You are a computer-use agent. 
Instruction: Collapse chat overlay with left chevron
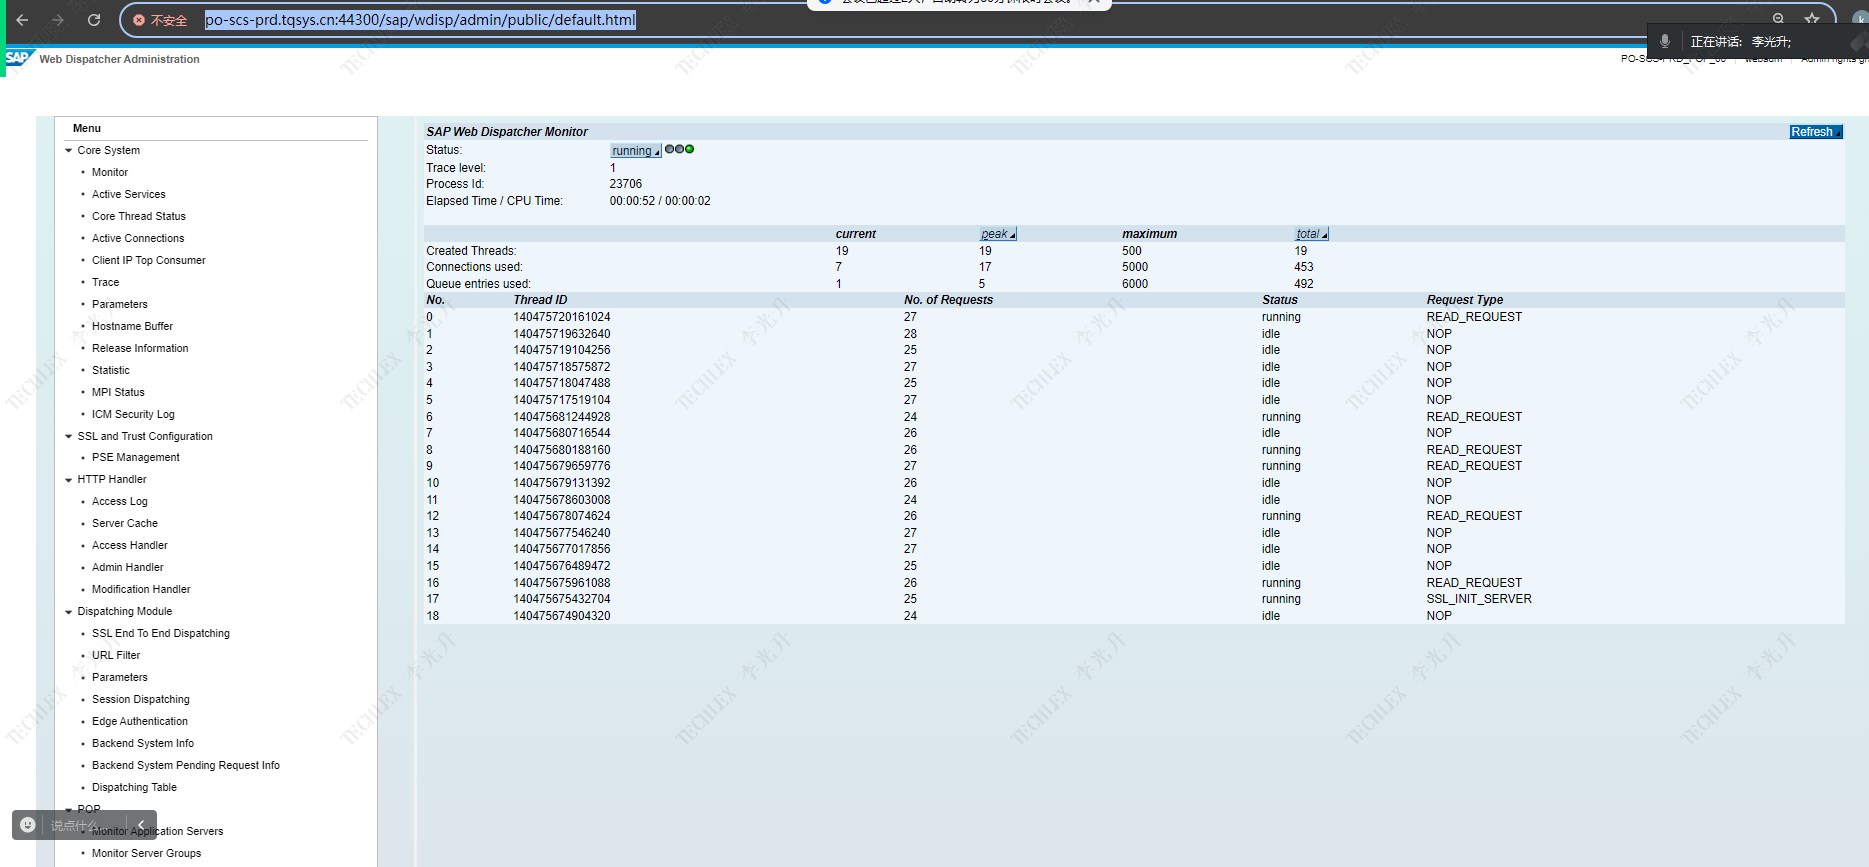141,825
